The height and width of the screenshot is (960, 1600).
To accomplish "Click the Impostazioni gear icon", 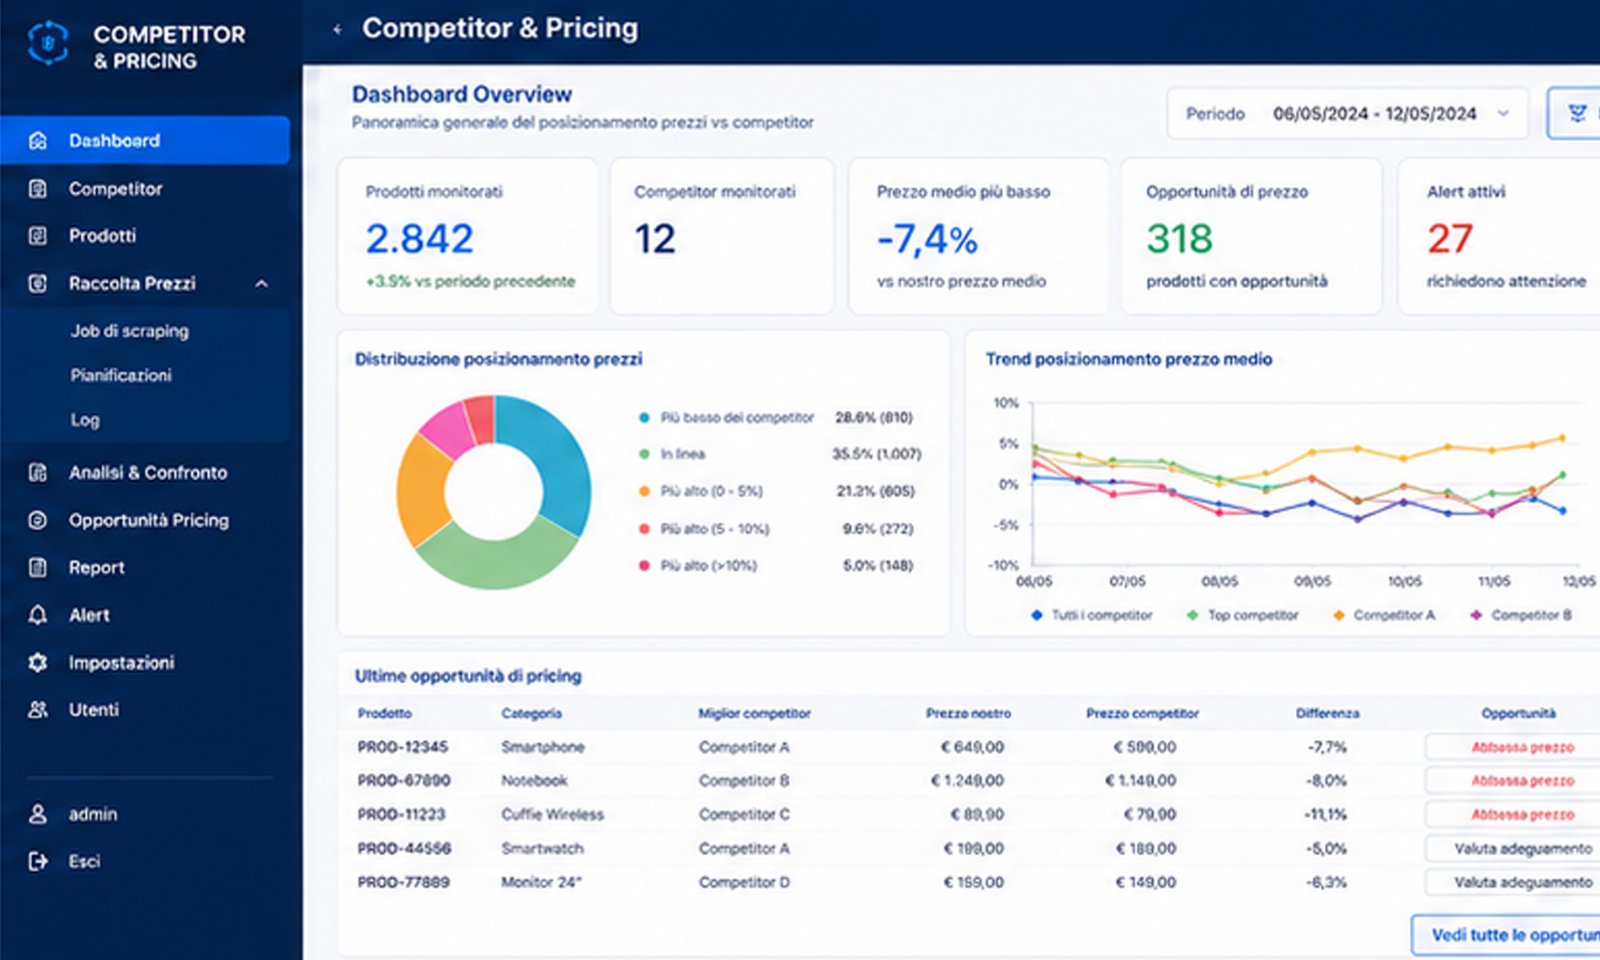I will point(38,662).
